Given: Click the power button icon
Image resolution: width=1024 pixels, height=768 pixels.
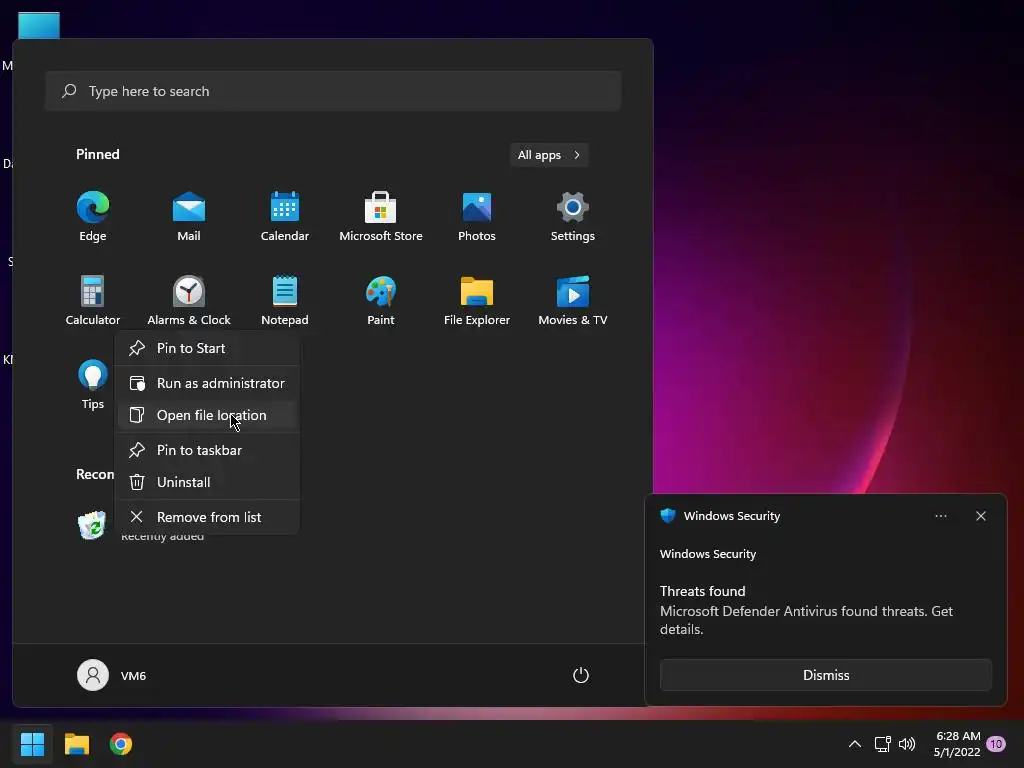Looking at the screenshot, I should pos(581,675).
